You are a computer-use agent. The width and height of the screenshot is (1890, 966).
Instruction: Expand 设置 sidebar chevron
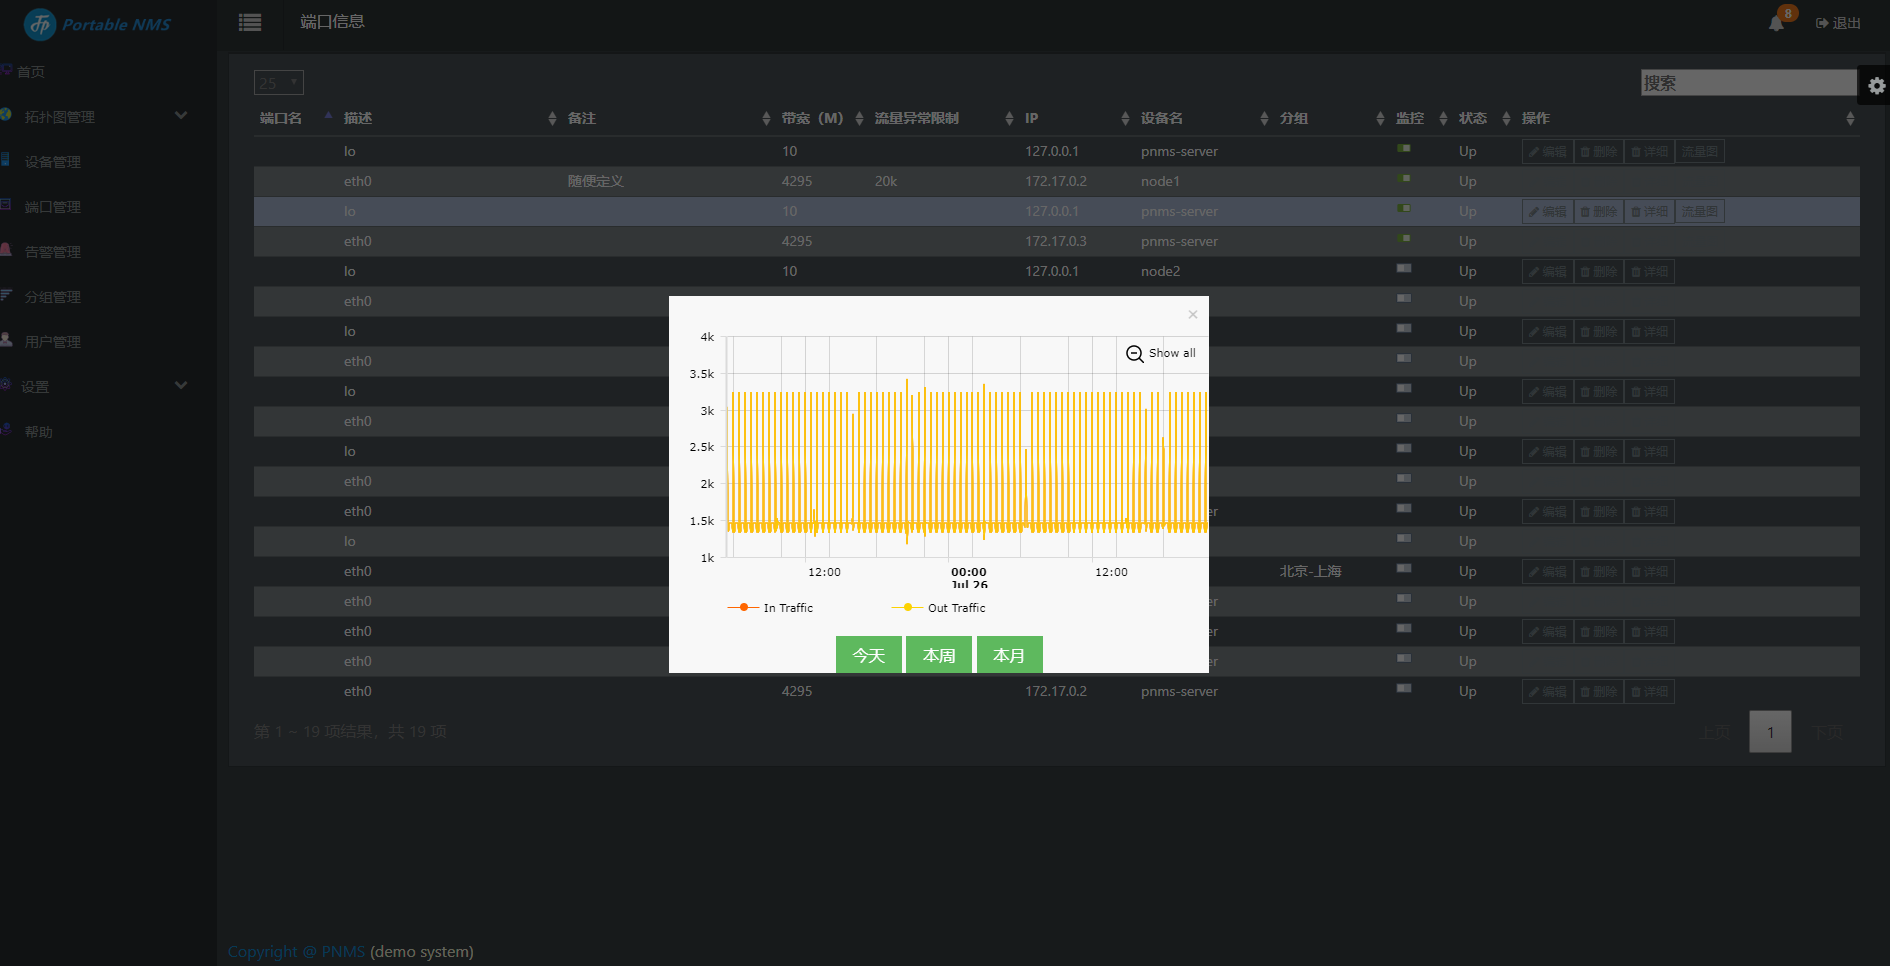(x=181, y=385)
